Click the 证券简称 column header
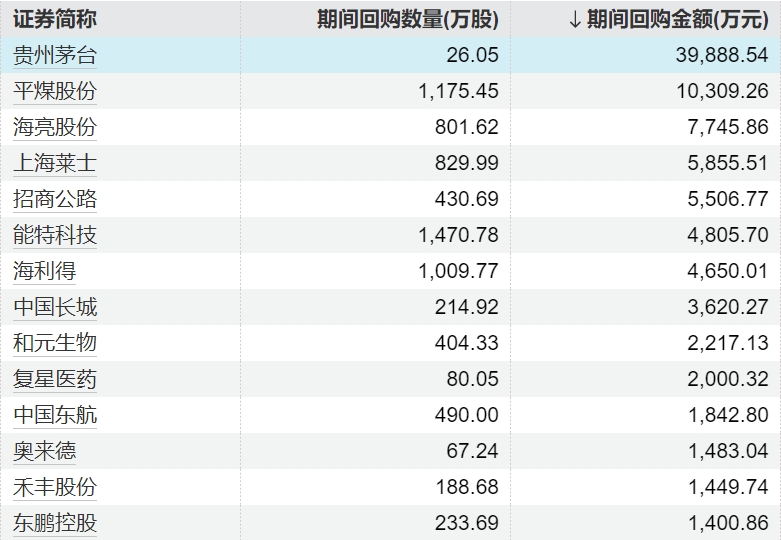 point(55,20)
